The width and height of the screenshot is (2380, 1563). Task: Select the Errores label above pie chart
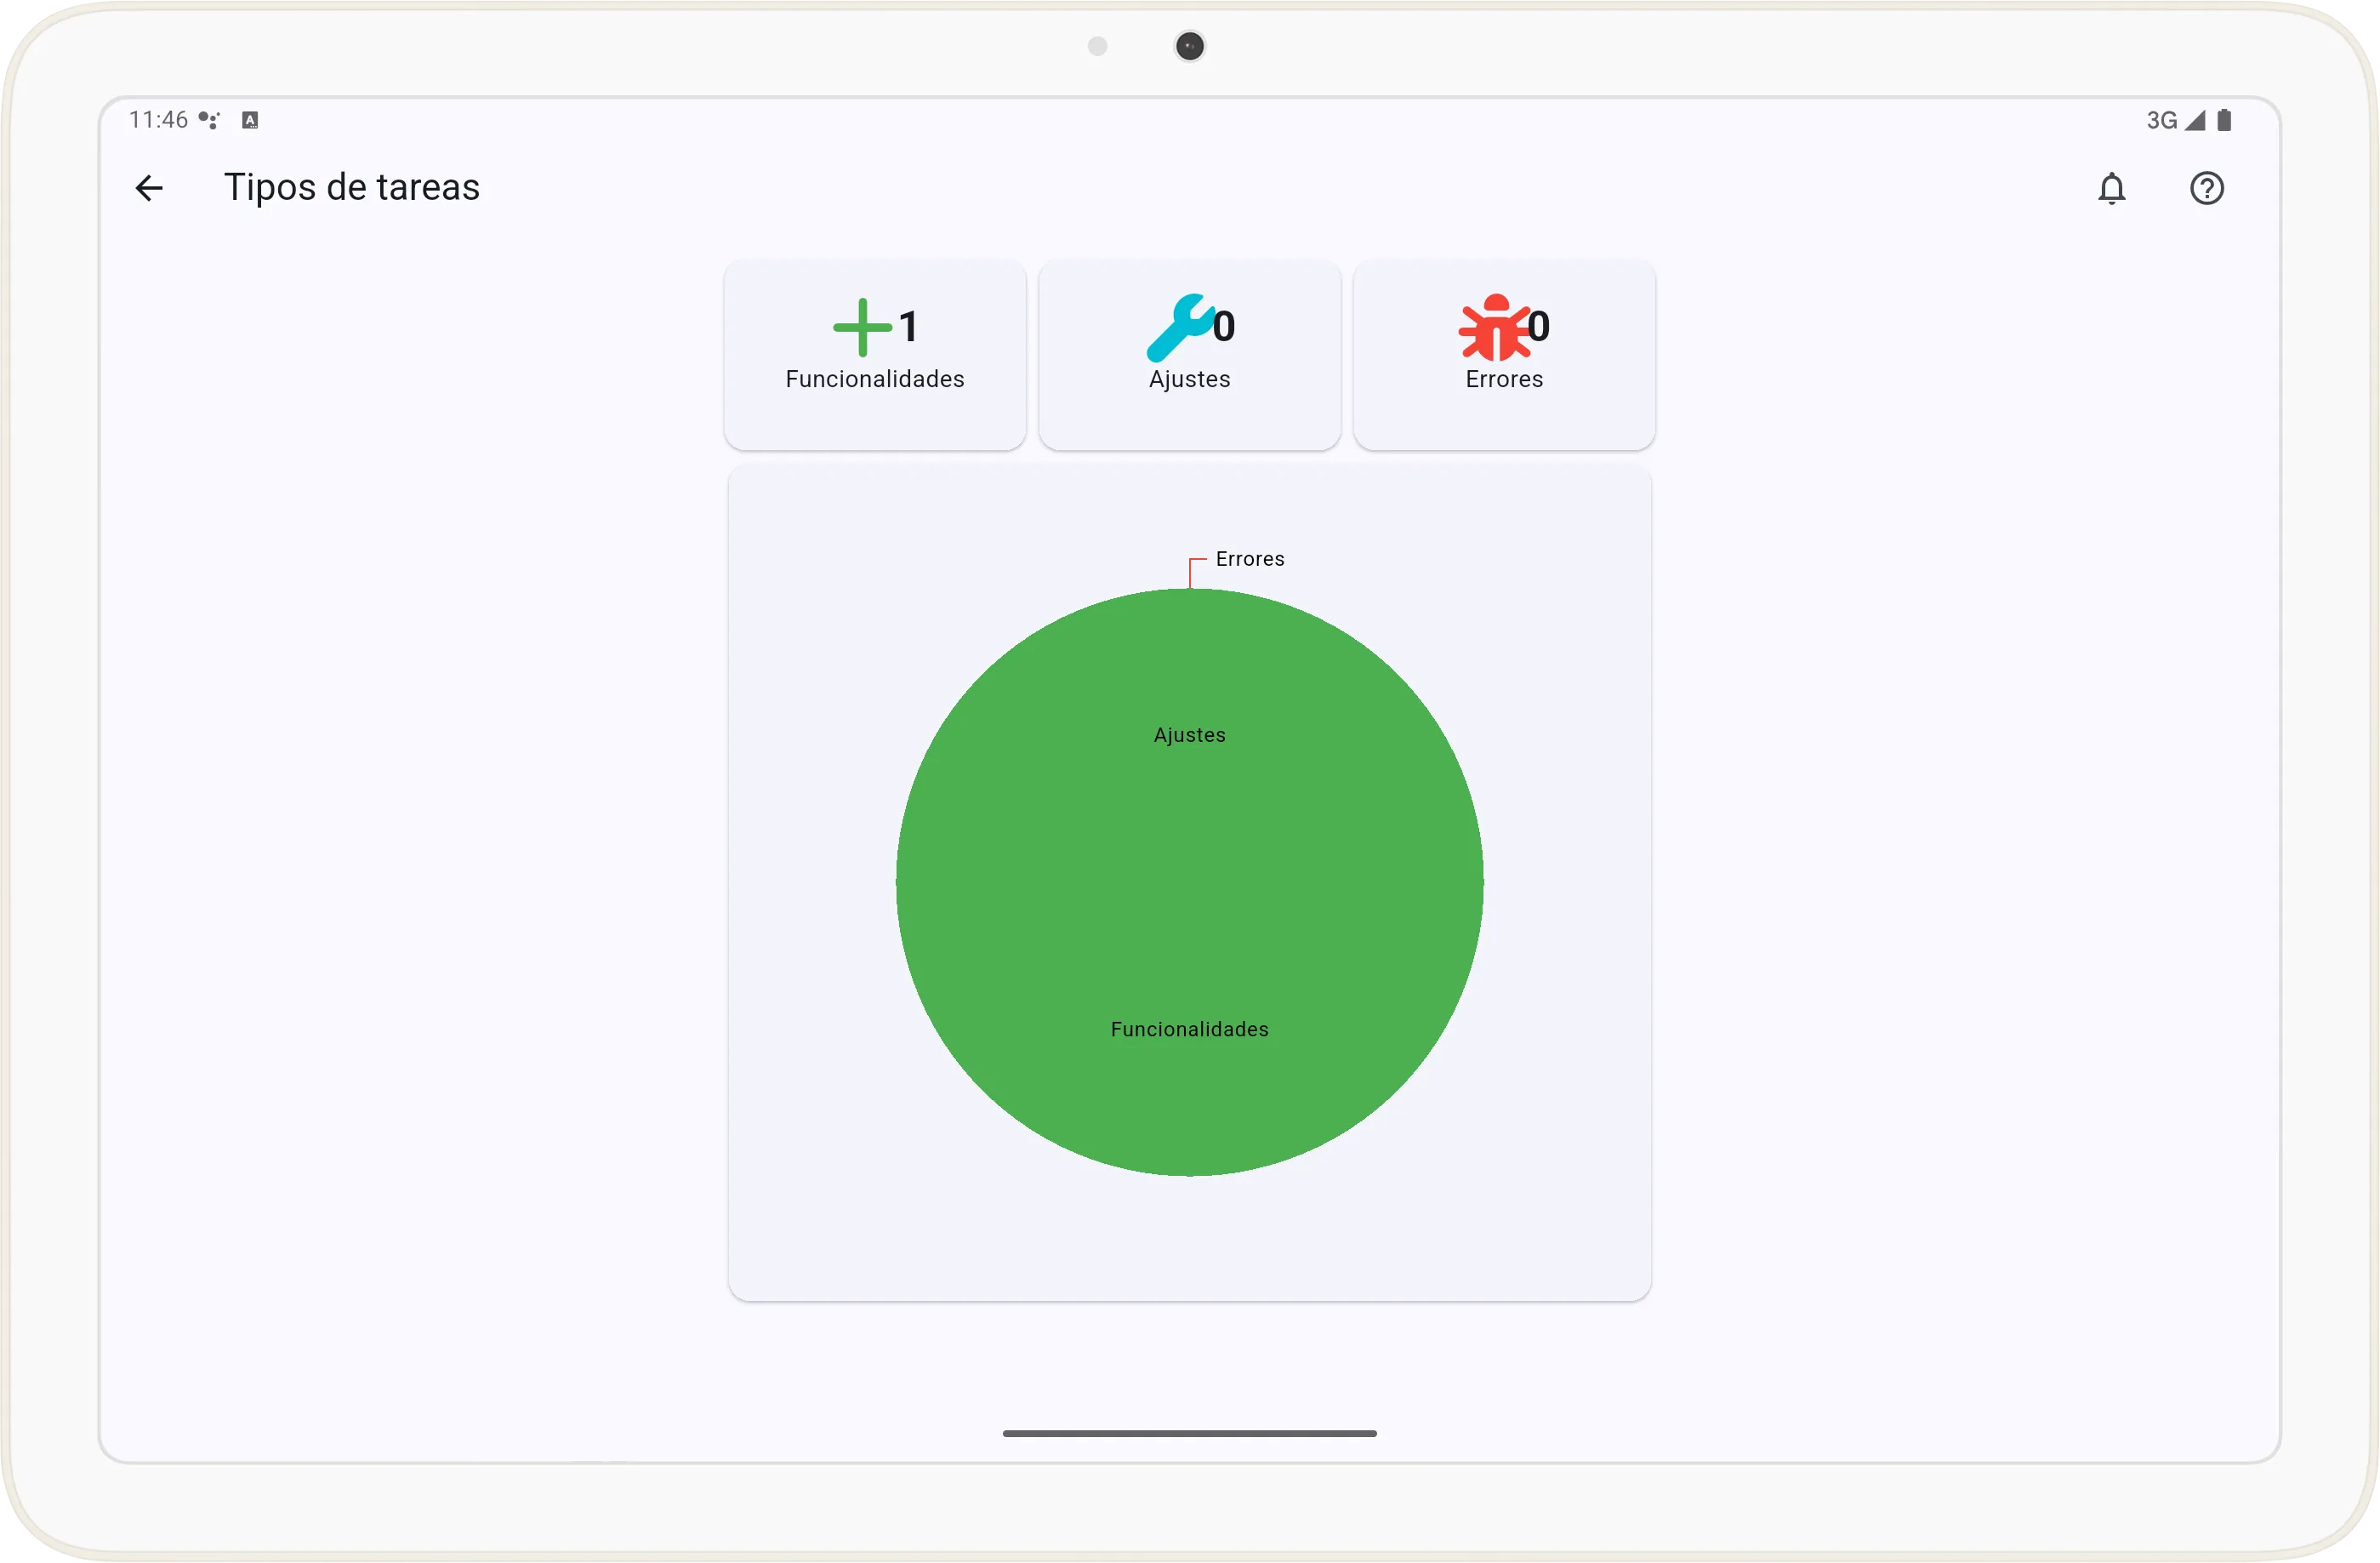(x=1249, y=559)
